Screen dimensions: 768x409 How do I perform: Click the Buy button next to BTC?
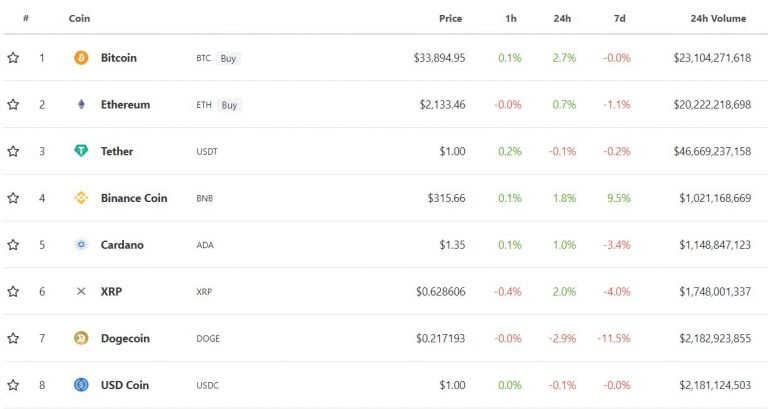pos(228,58)
